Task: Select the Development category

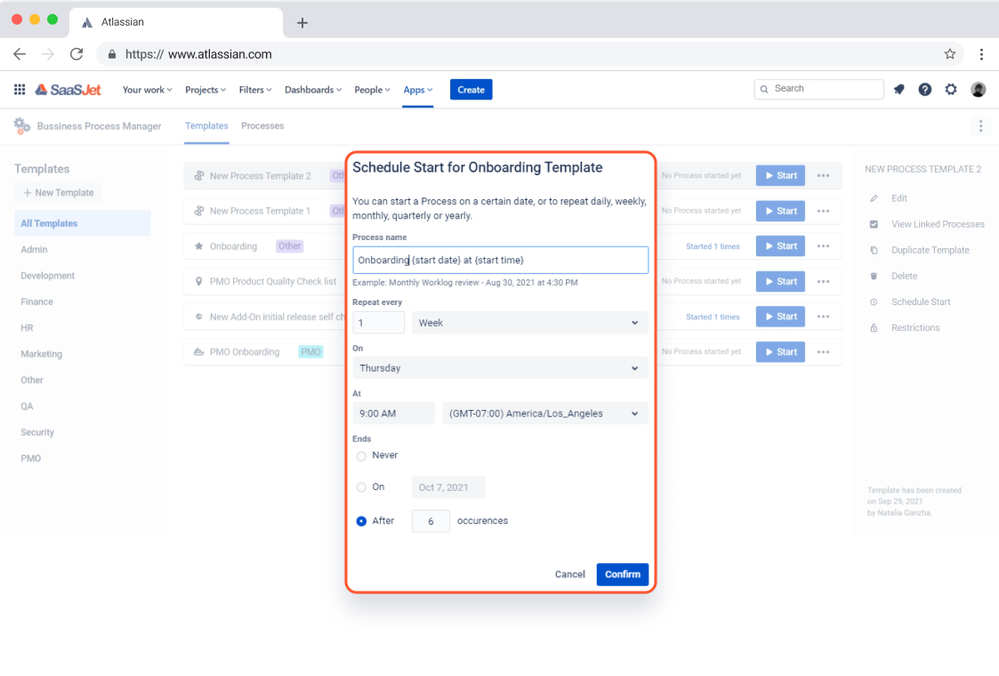Action: click(47, 276)
